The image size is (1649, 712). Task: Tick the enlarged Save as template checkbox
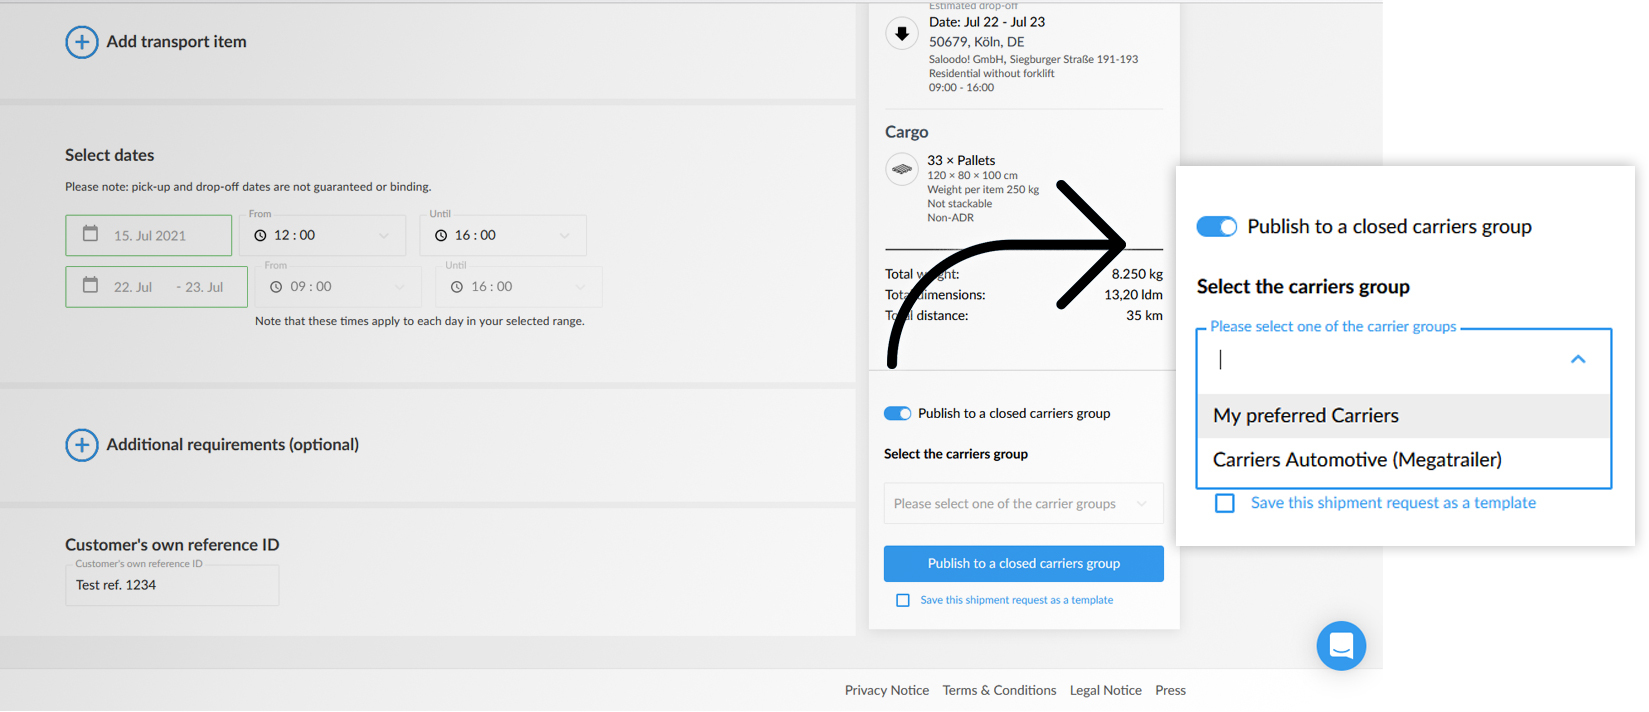point(1225,503)
